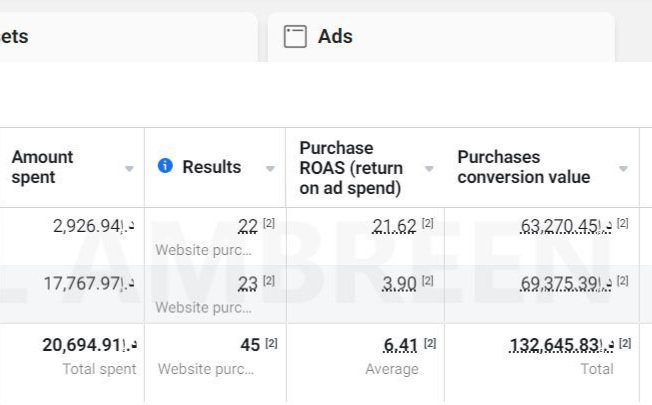Click the 3.90 ROAS value
The height and width of the screenshot is (405, 652).
click(398, 284)
